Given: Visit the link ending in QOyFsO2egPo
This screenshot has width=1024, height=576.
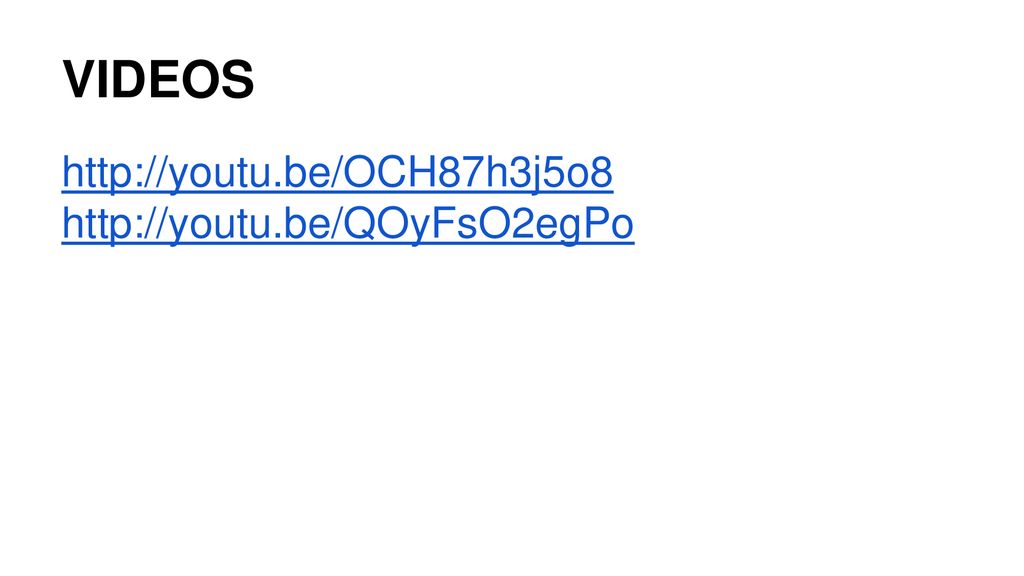Looking at the screenshot, I should pos(348,224).
